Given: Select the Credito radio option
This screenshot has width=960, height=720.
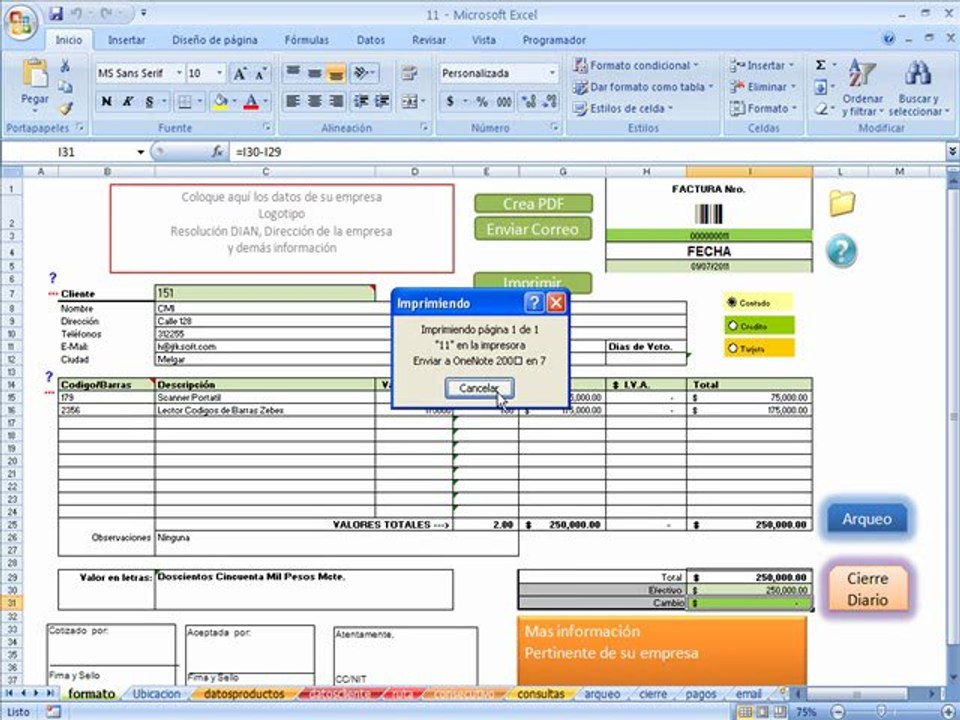Looking at the screenshot, I should click(732, 326).
